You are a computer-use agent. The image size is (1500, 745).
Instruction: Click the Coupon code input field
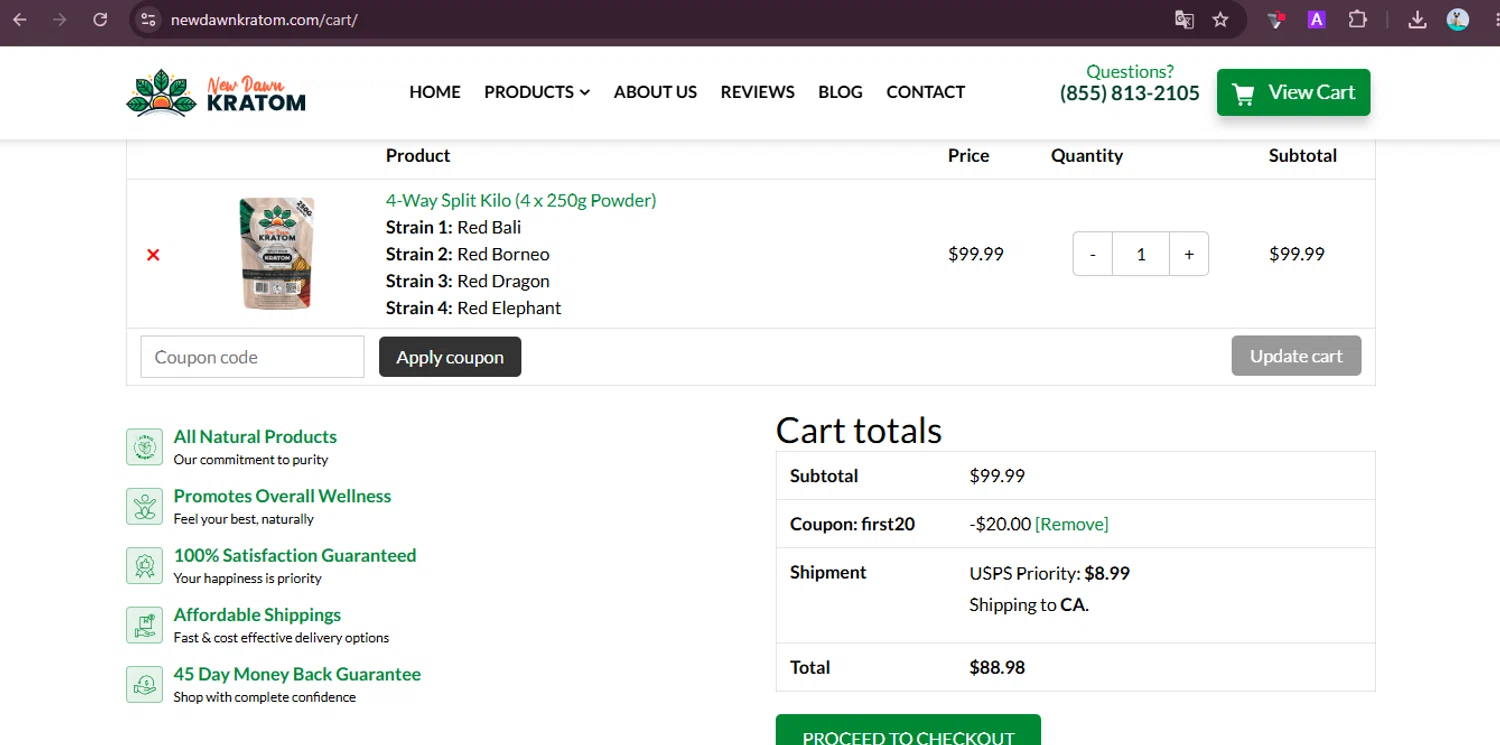[252, 357]
